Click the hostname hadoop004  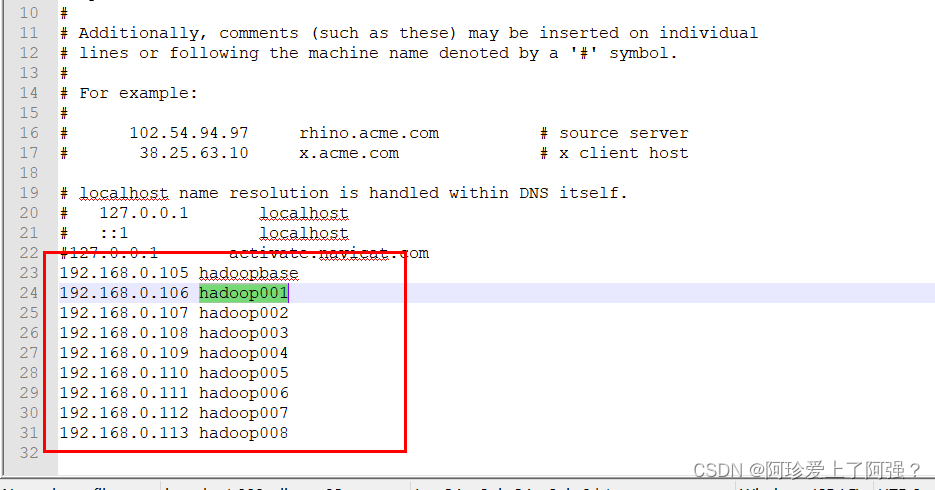click(x=244, y=353)
